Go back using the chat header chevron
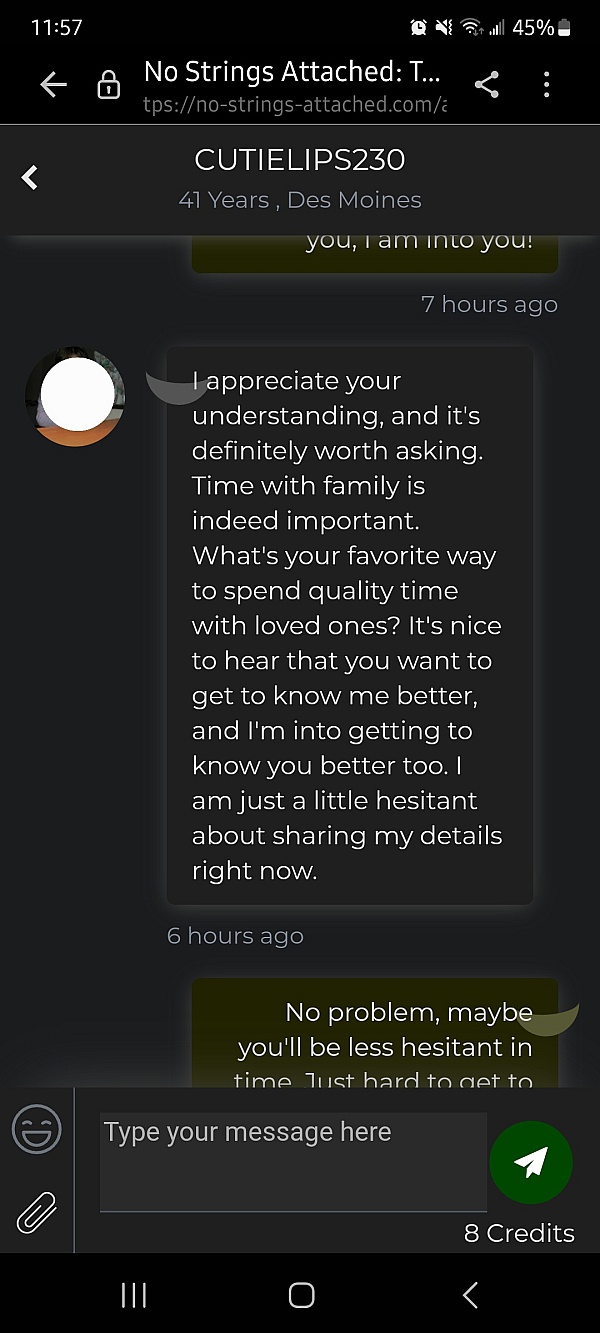Screen dimensions: 600x1333 [30, 178]
